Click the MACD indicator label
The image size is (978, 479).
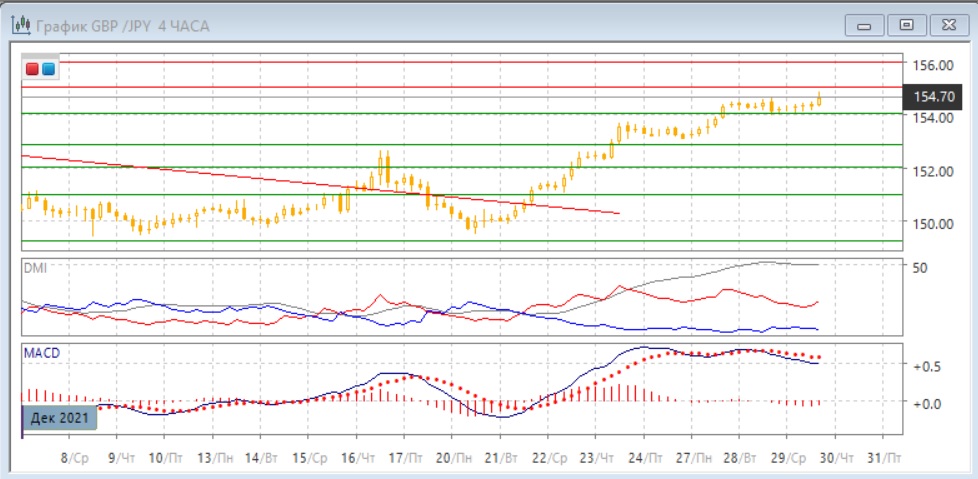click(42, 353)
